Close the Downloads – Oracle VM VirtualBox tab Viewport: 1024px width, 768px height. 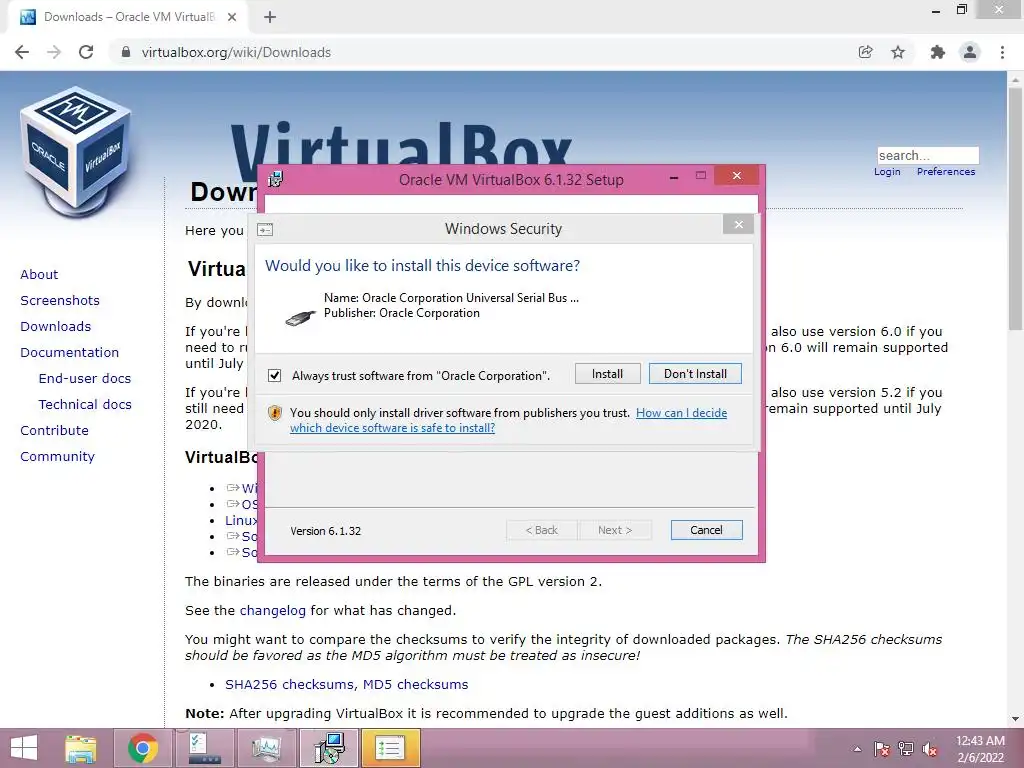click(x=232, y=17)
